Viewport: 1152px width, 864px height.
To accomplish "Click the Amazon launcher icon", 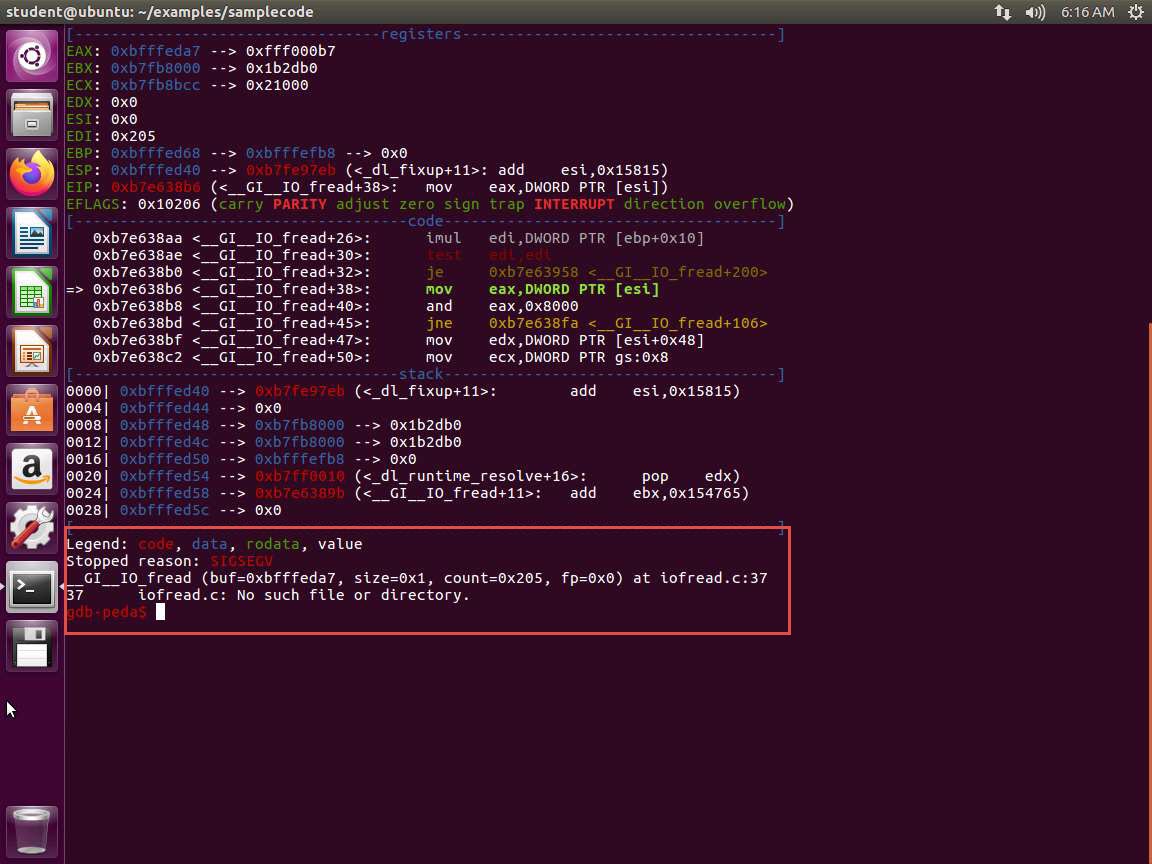I will [32, 469].
